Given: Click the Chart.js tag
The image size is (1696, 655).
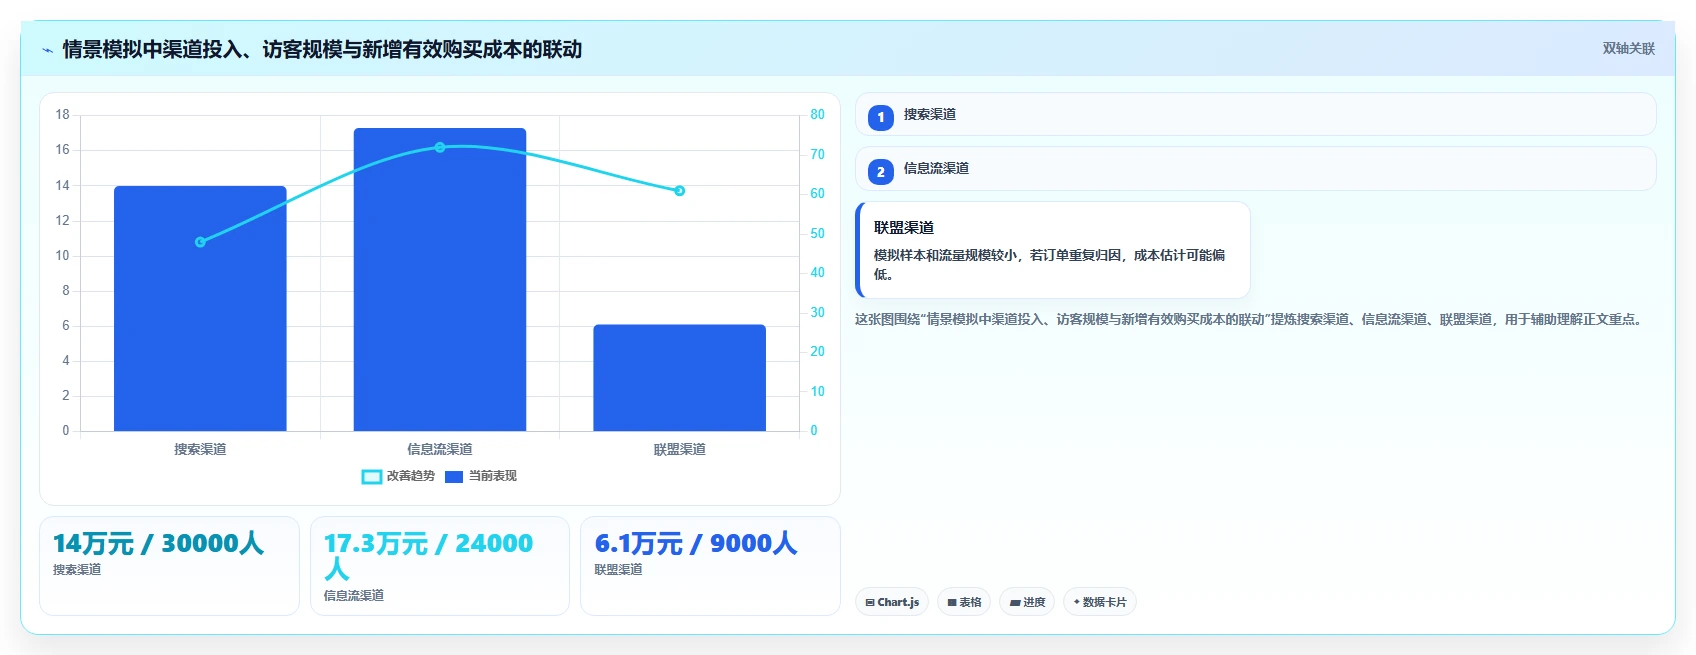Looking at the screenshot, I should (892, 602).
